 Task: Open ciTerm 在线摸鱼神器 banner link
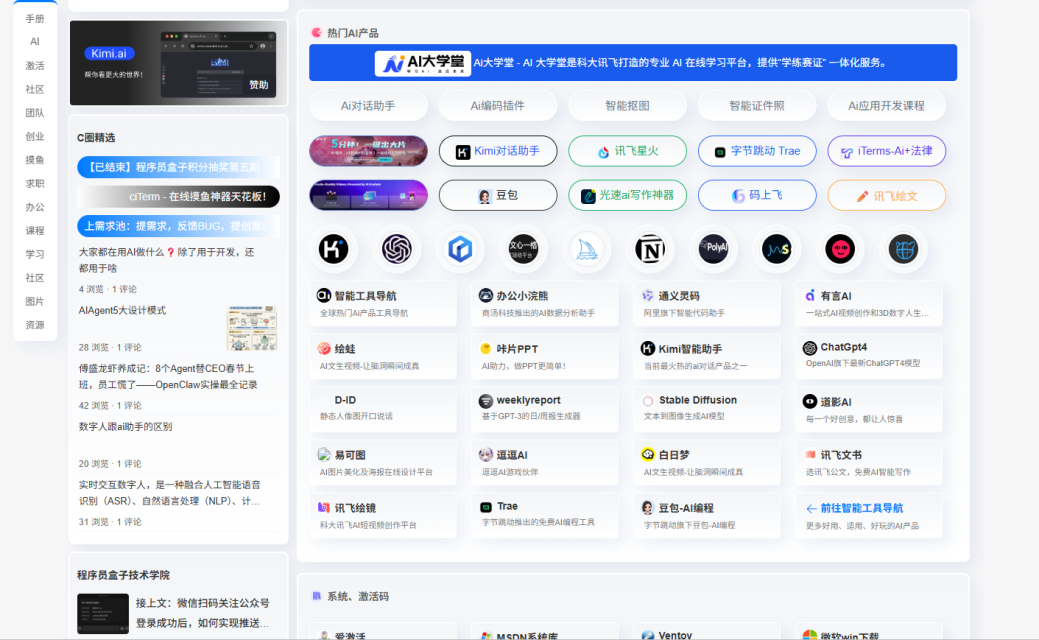tap(178, 197)
